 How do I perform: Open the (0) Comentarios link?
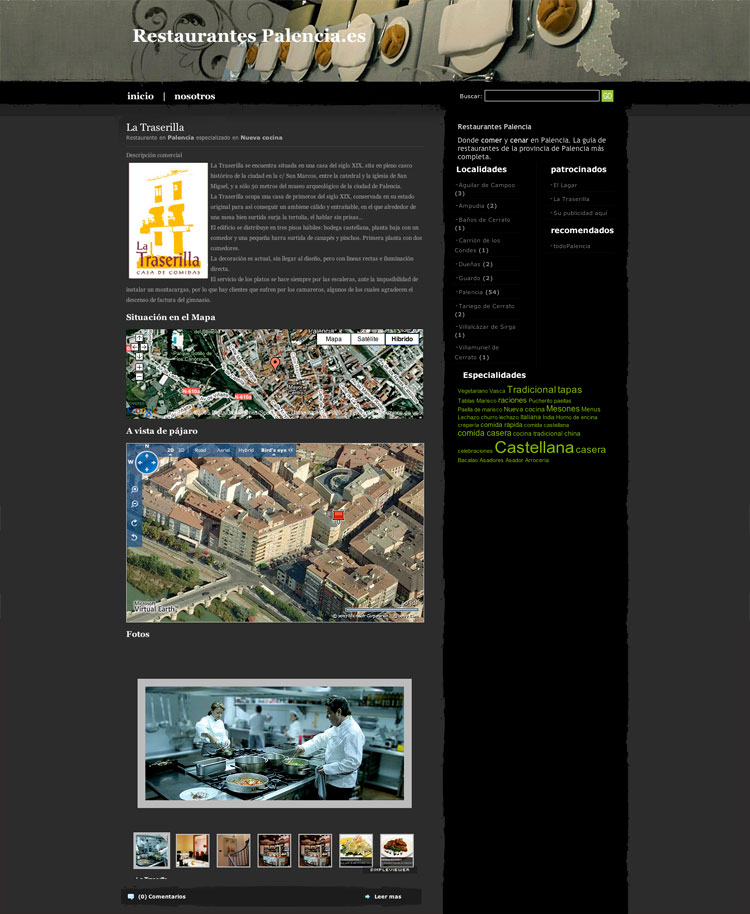point(161,897)
